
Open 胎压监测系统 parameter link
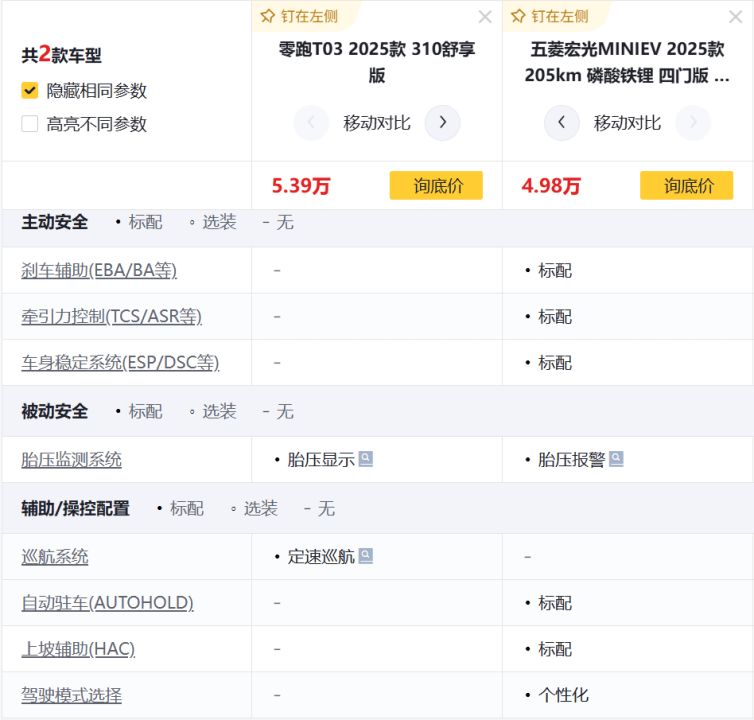click(x=72, y=460)
